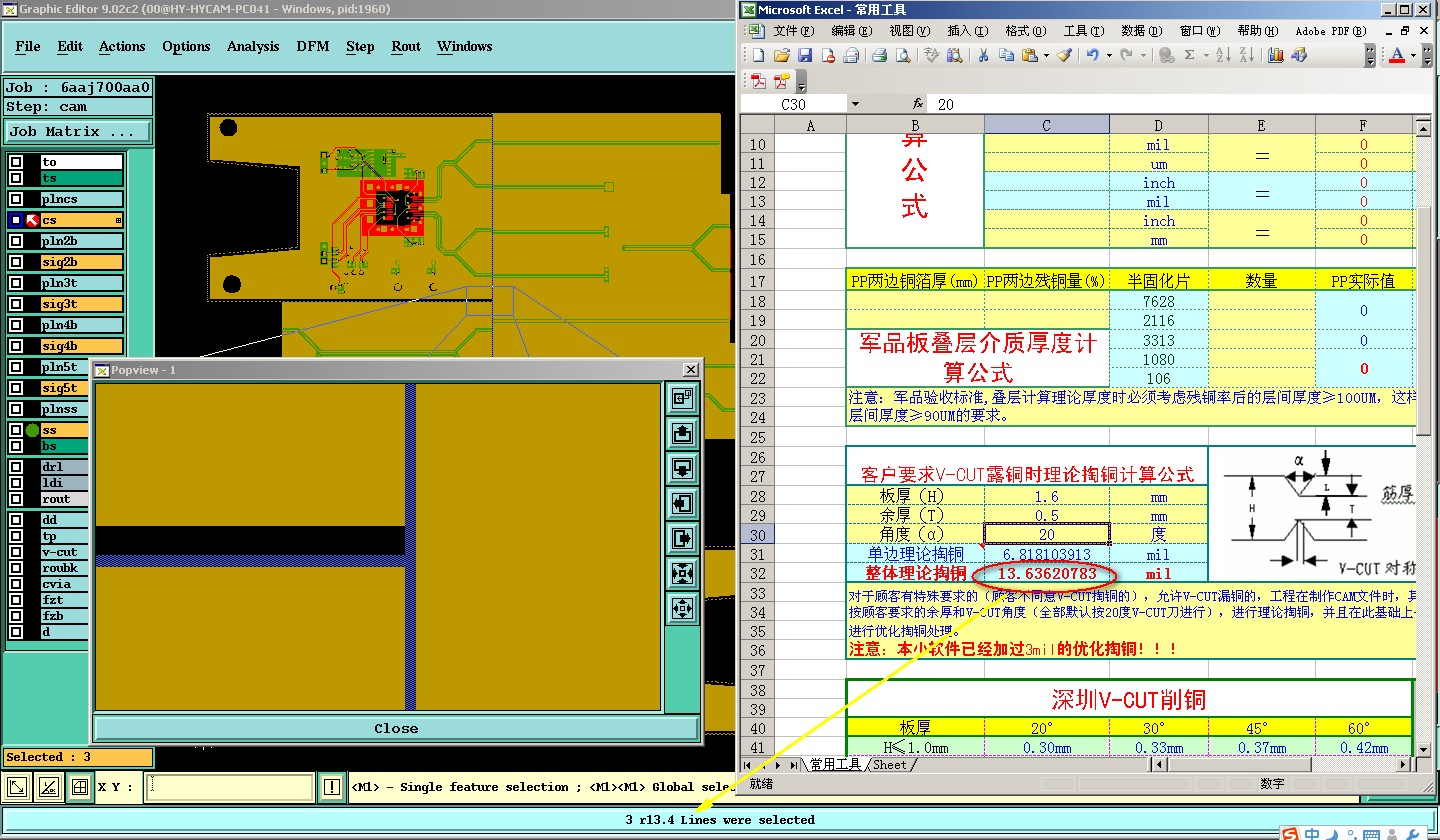The height and width of the screenshot is (840, 1440).
Task: Click the grid window icon next to X Y
Action: [79, 787]
